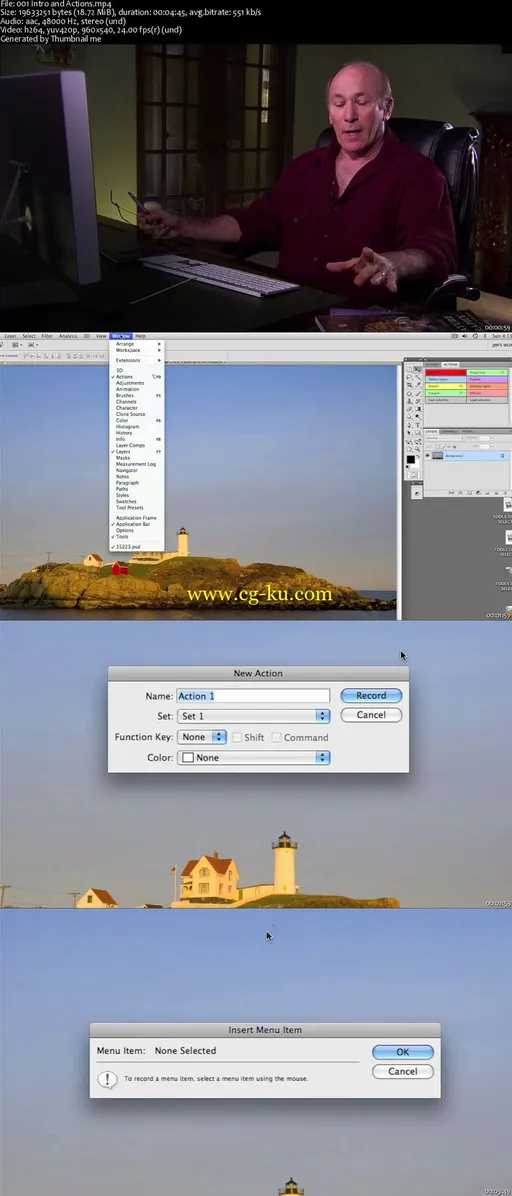Enable the Command checkbox in New Action

pos(276,738)
